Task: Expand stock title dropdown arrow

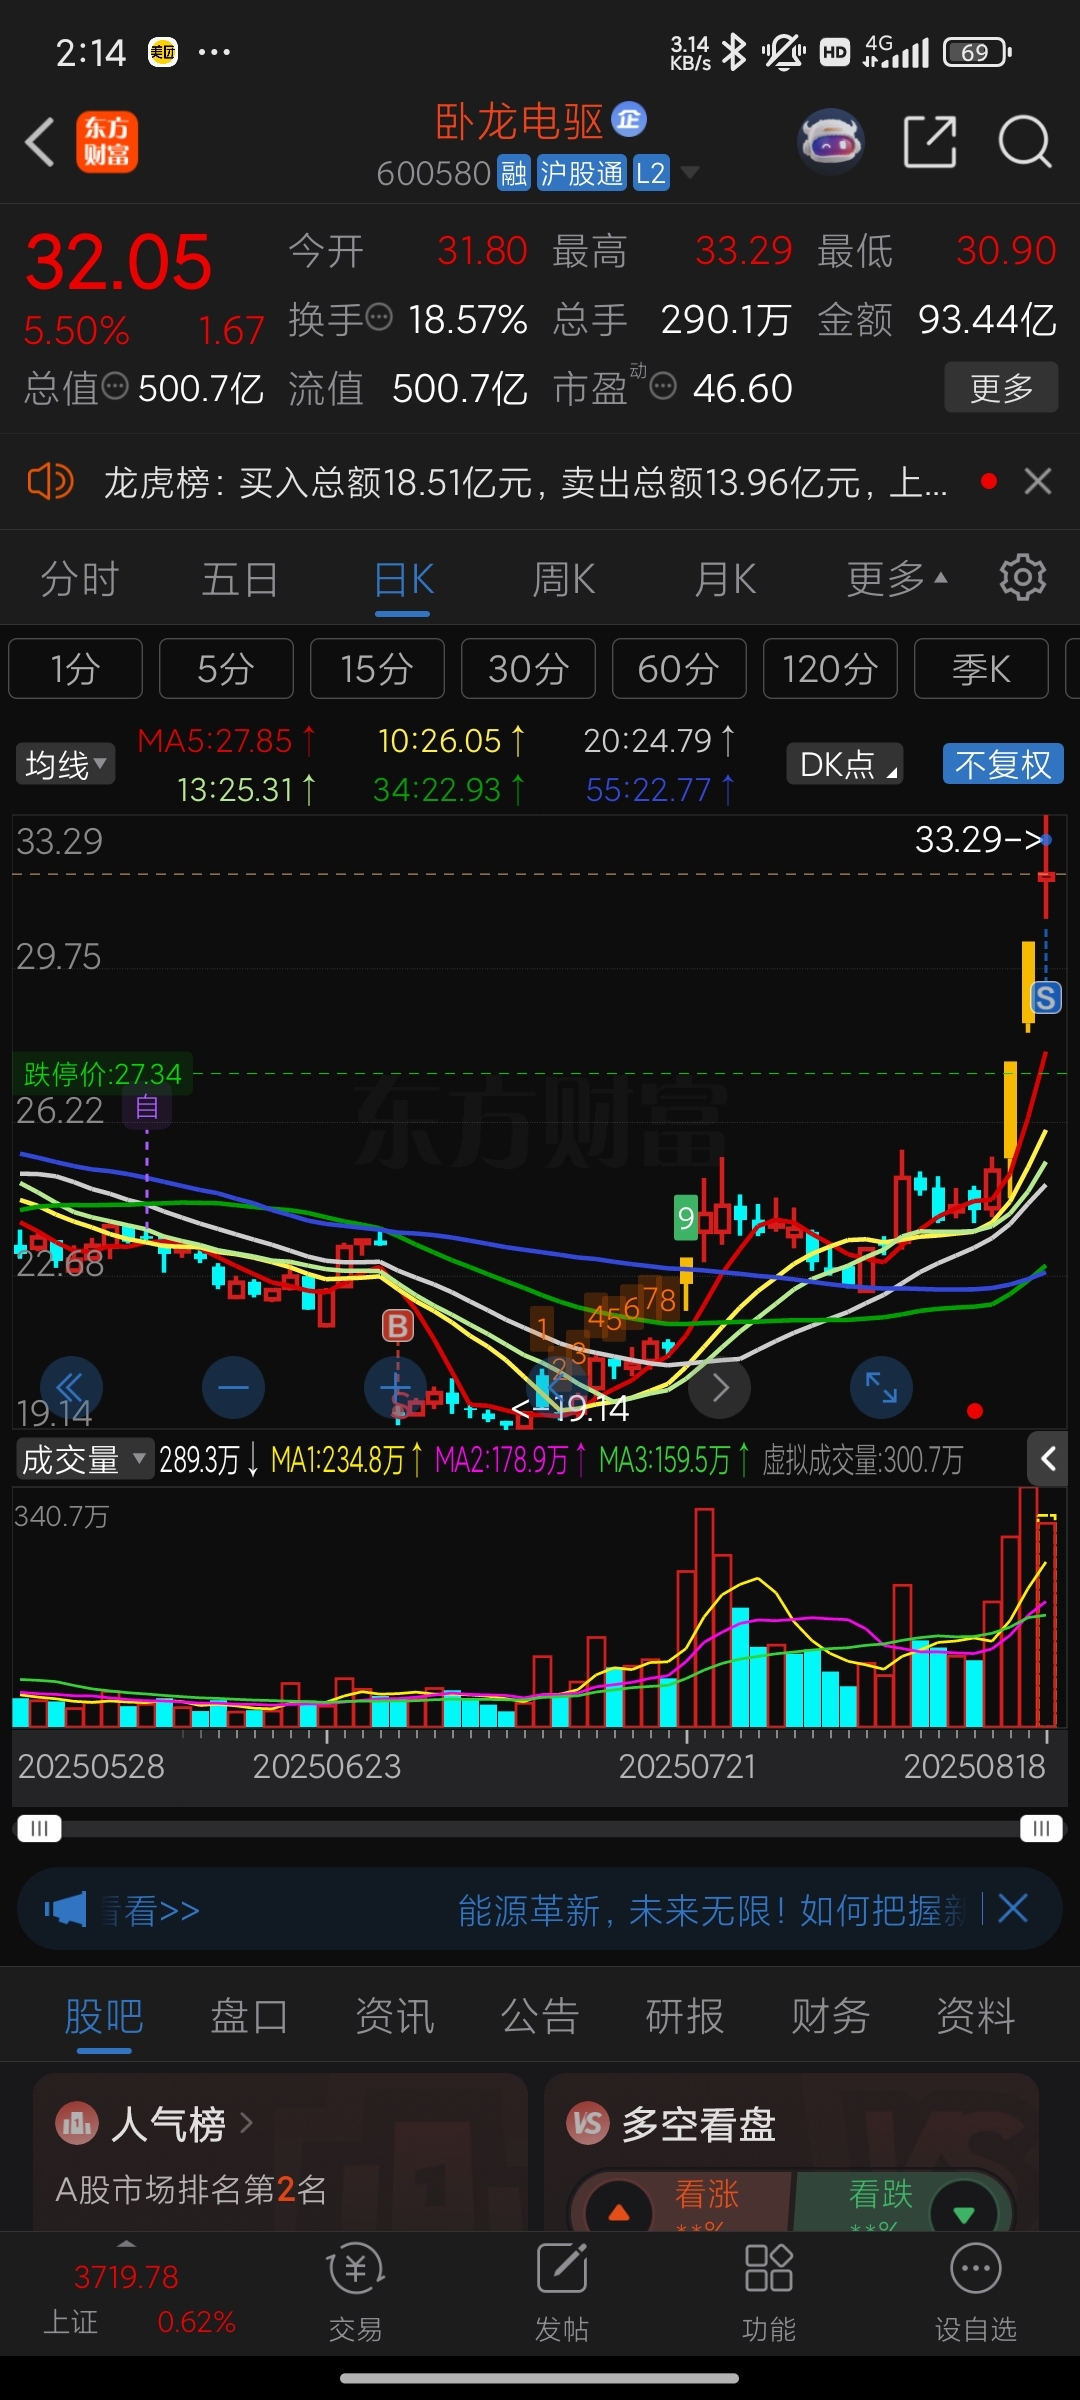Action: point(689,173)
